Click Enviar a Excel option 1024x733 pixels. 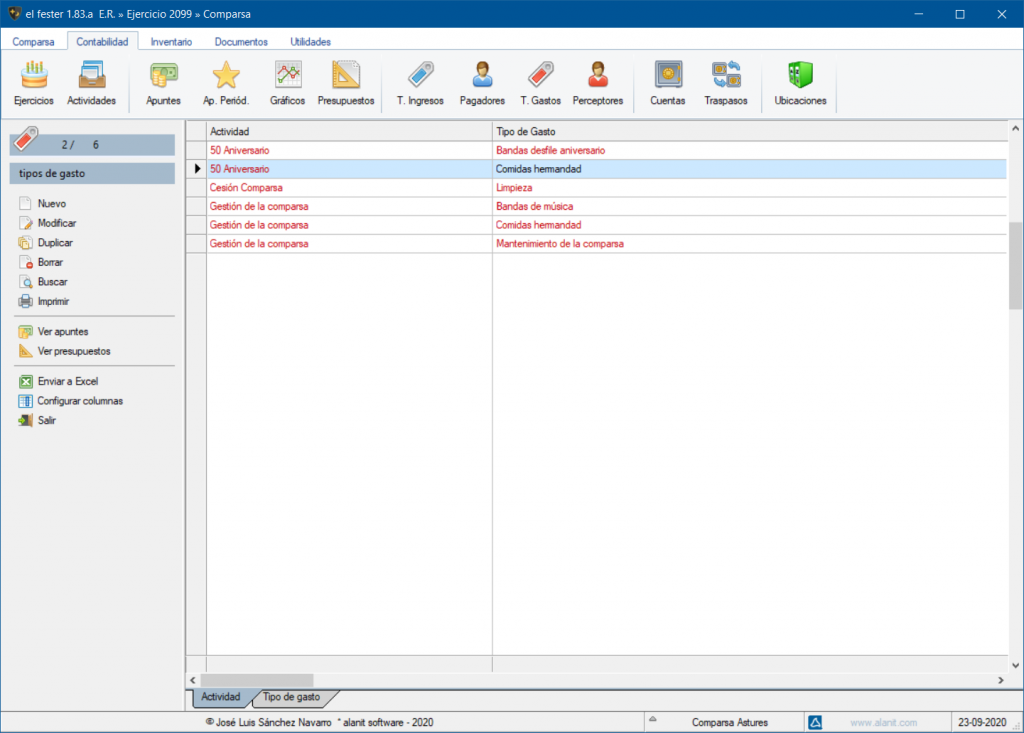67,381
